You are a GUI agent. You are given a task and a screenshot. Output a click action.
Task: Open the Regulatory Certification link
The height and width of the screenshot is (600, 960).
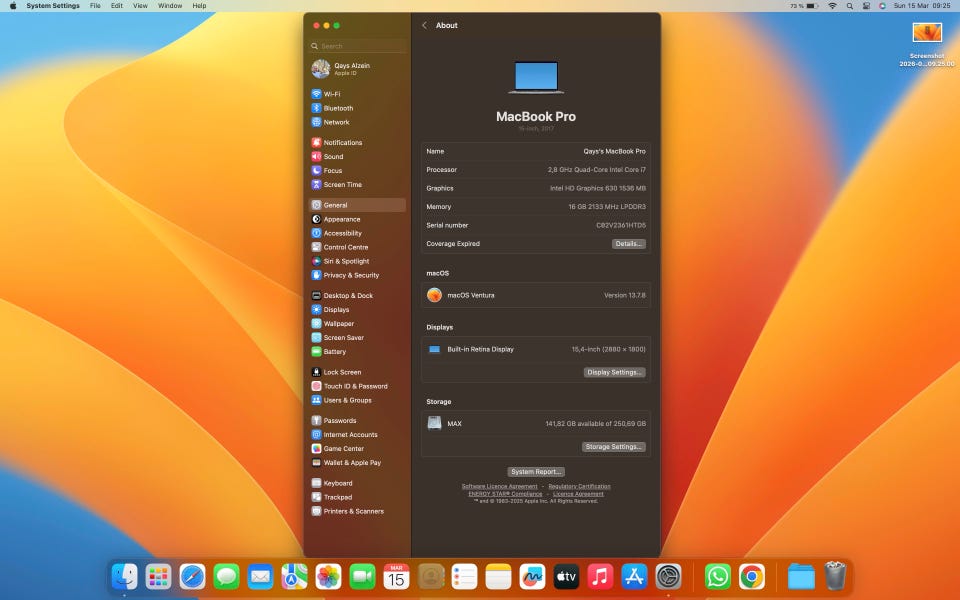tap(579, 486)
